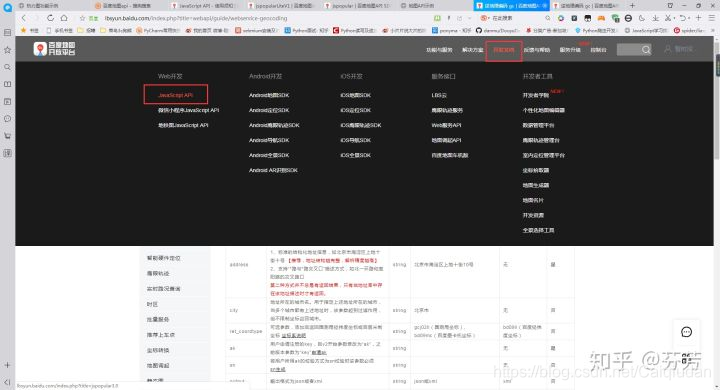
Task: Open the shopping cart icon in left sidebar
Action: tap(7, 136)
